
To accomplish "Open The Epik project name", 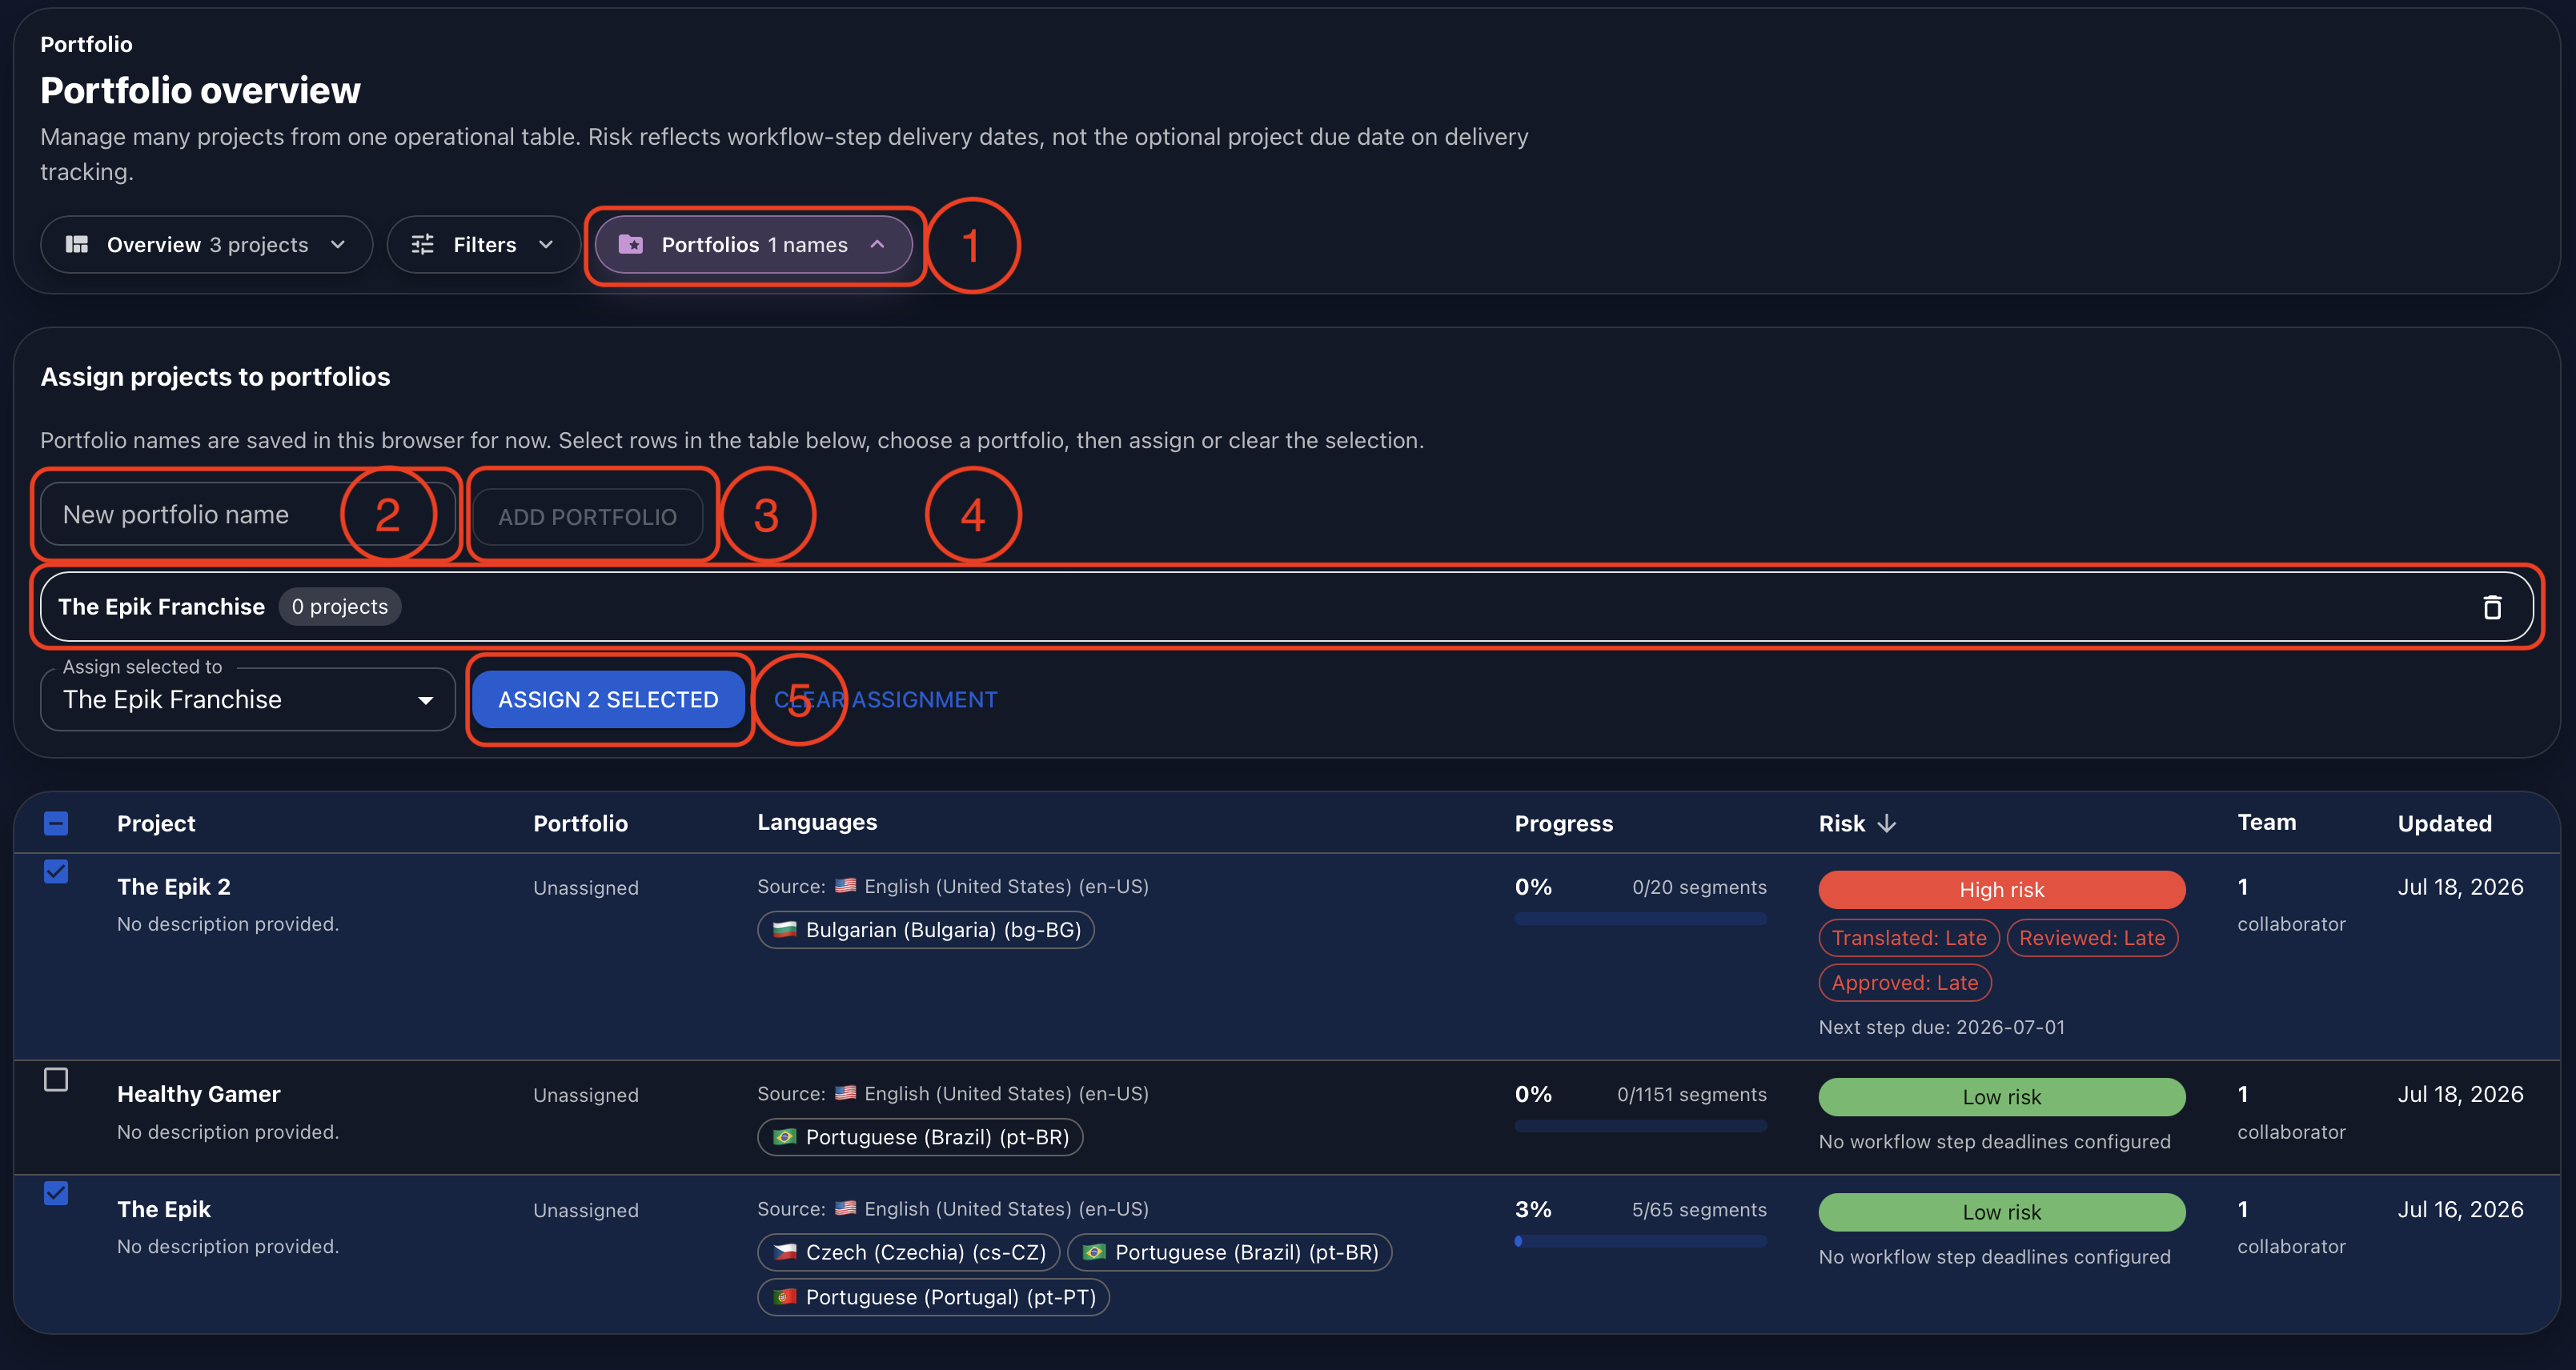I will (x=164, y=1210).
